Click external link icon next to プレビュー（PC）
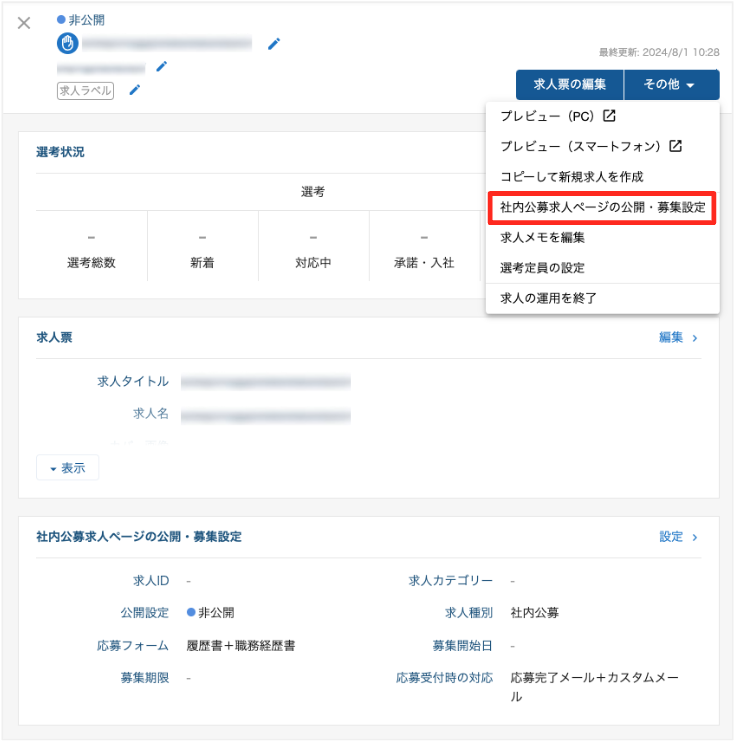 pos(609,115)
